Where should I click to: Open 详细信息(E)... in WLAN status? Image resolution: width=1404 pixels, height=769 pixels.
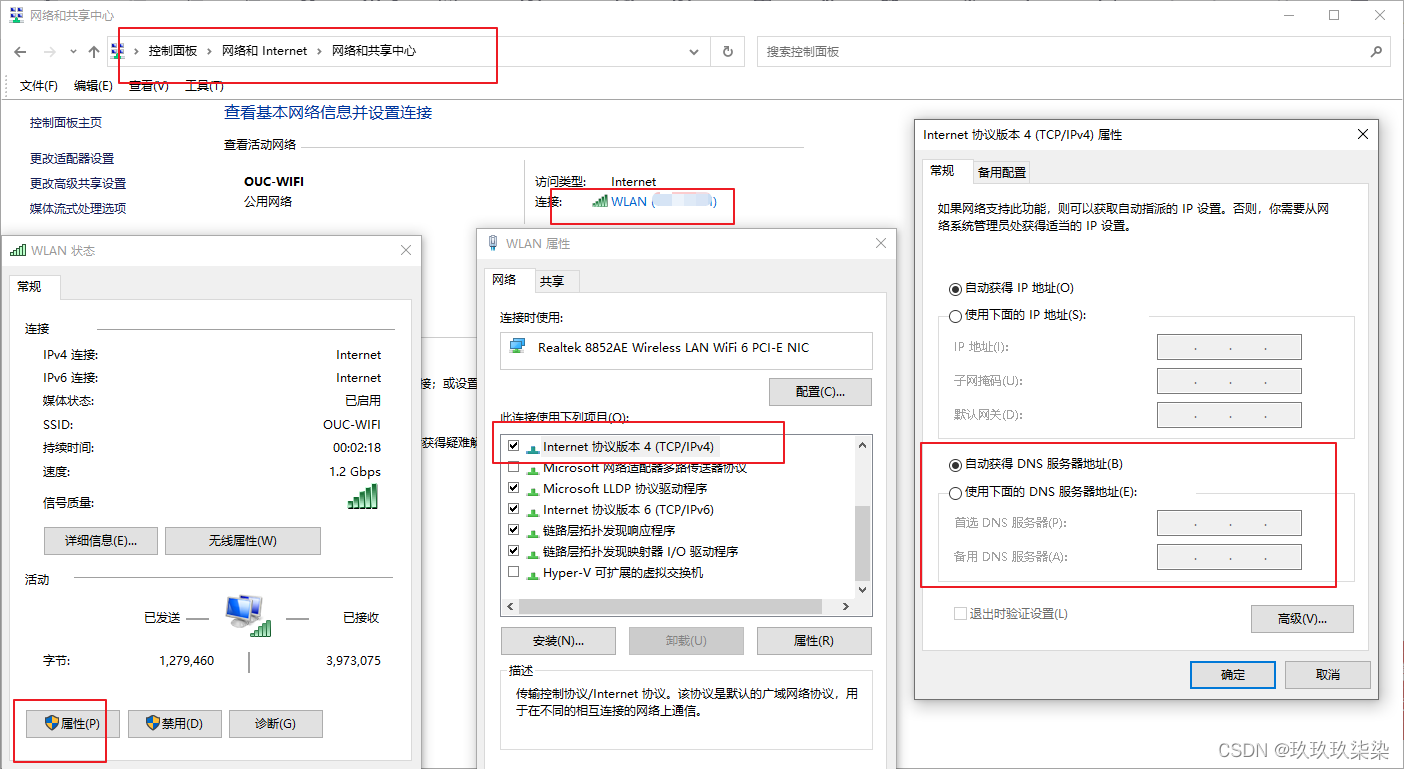pyautogui.click(x=101, y=541)
